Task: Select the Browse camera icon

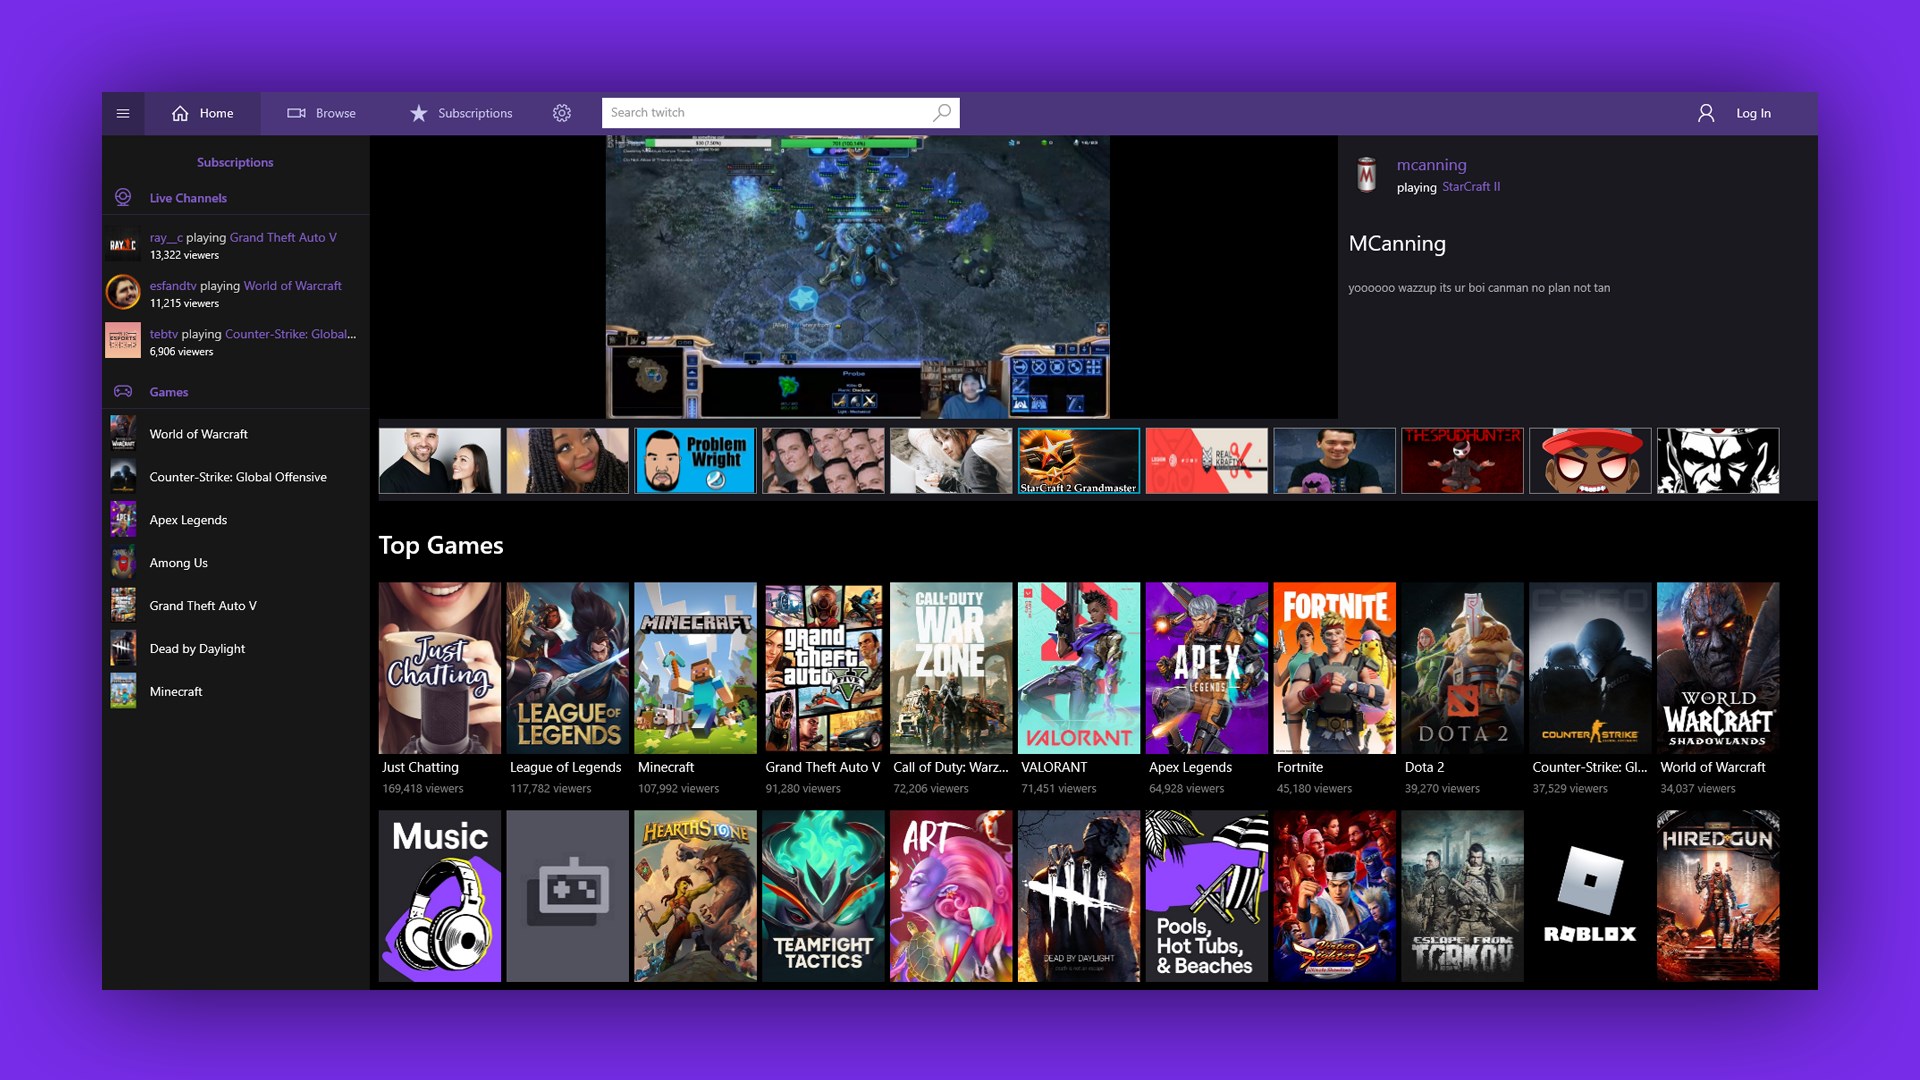Action: click(296, 113)
